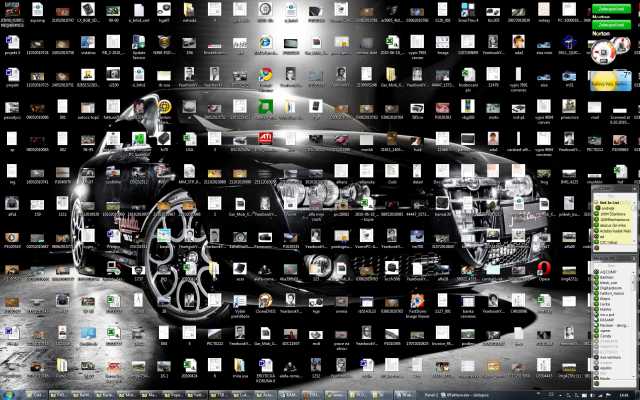Toggle the first green bullet in lower gray list

(x=595, y=272)
